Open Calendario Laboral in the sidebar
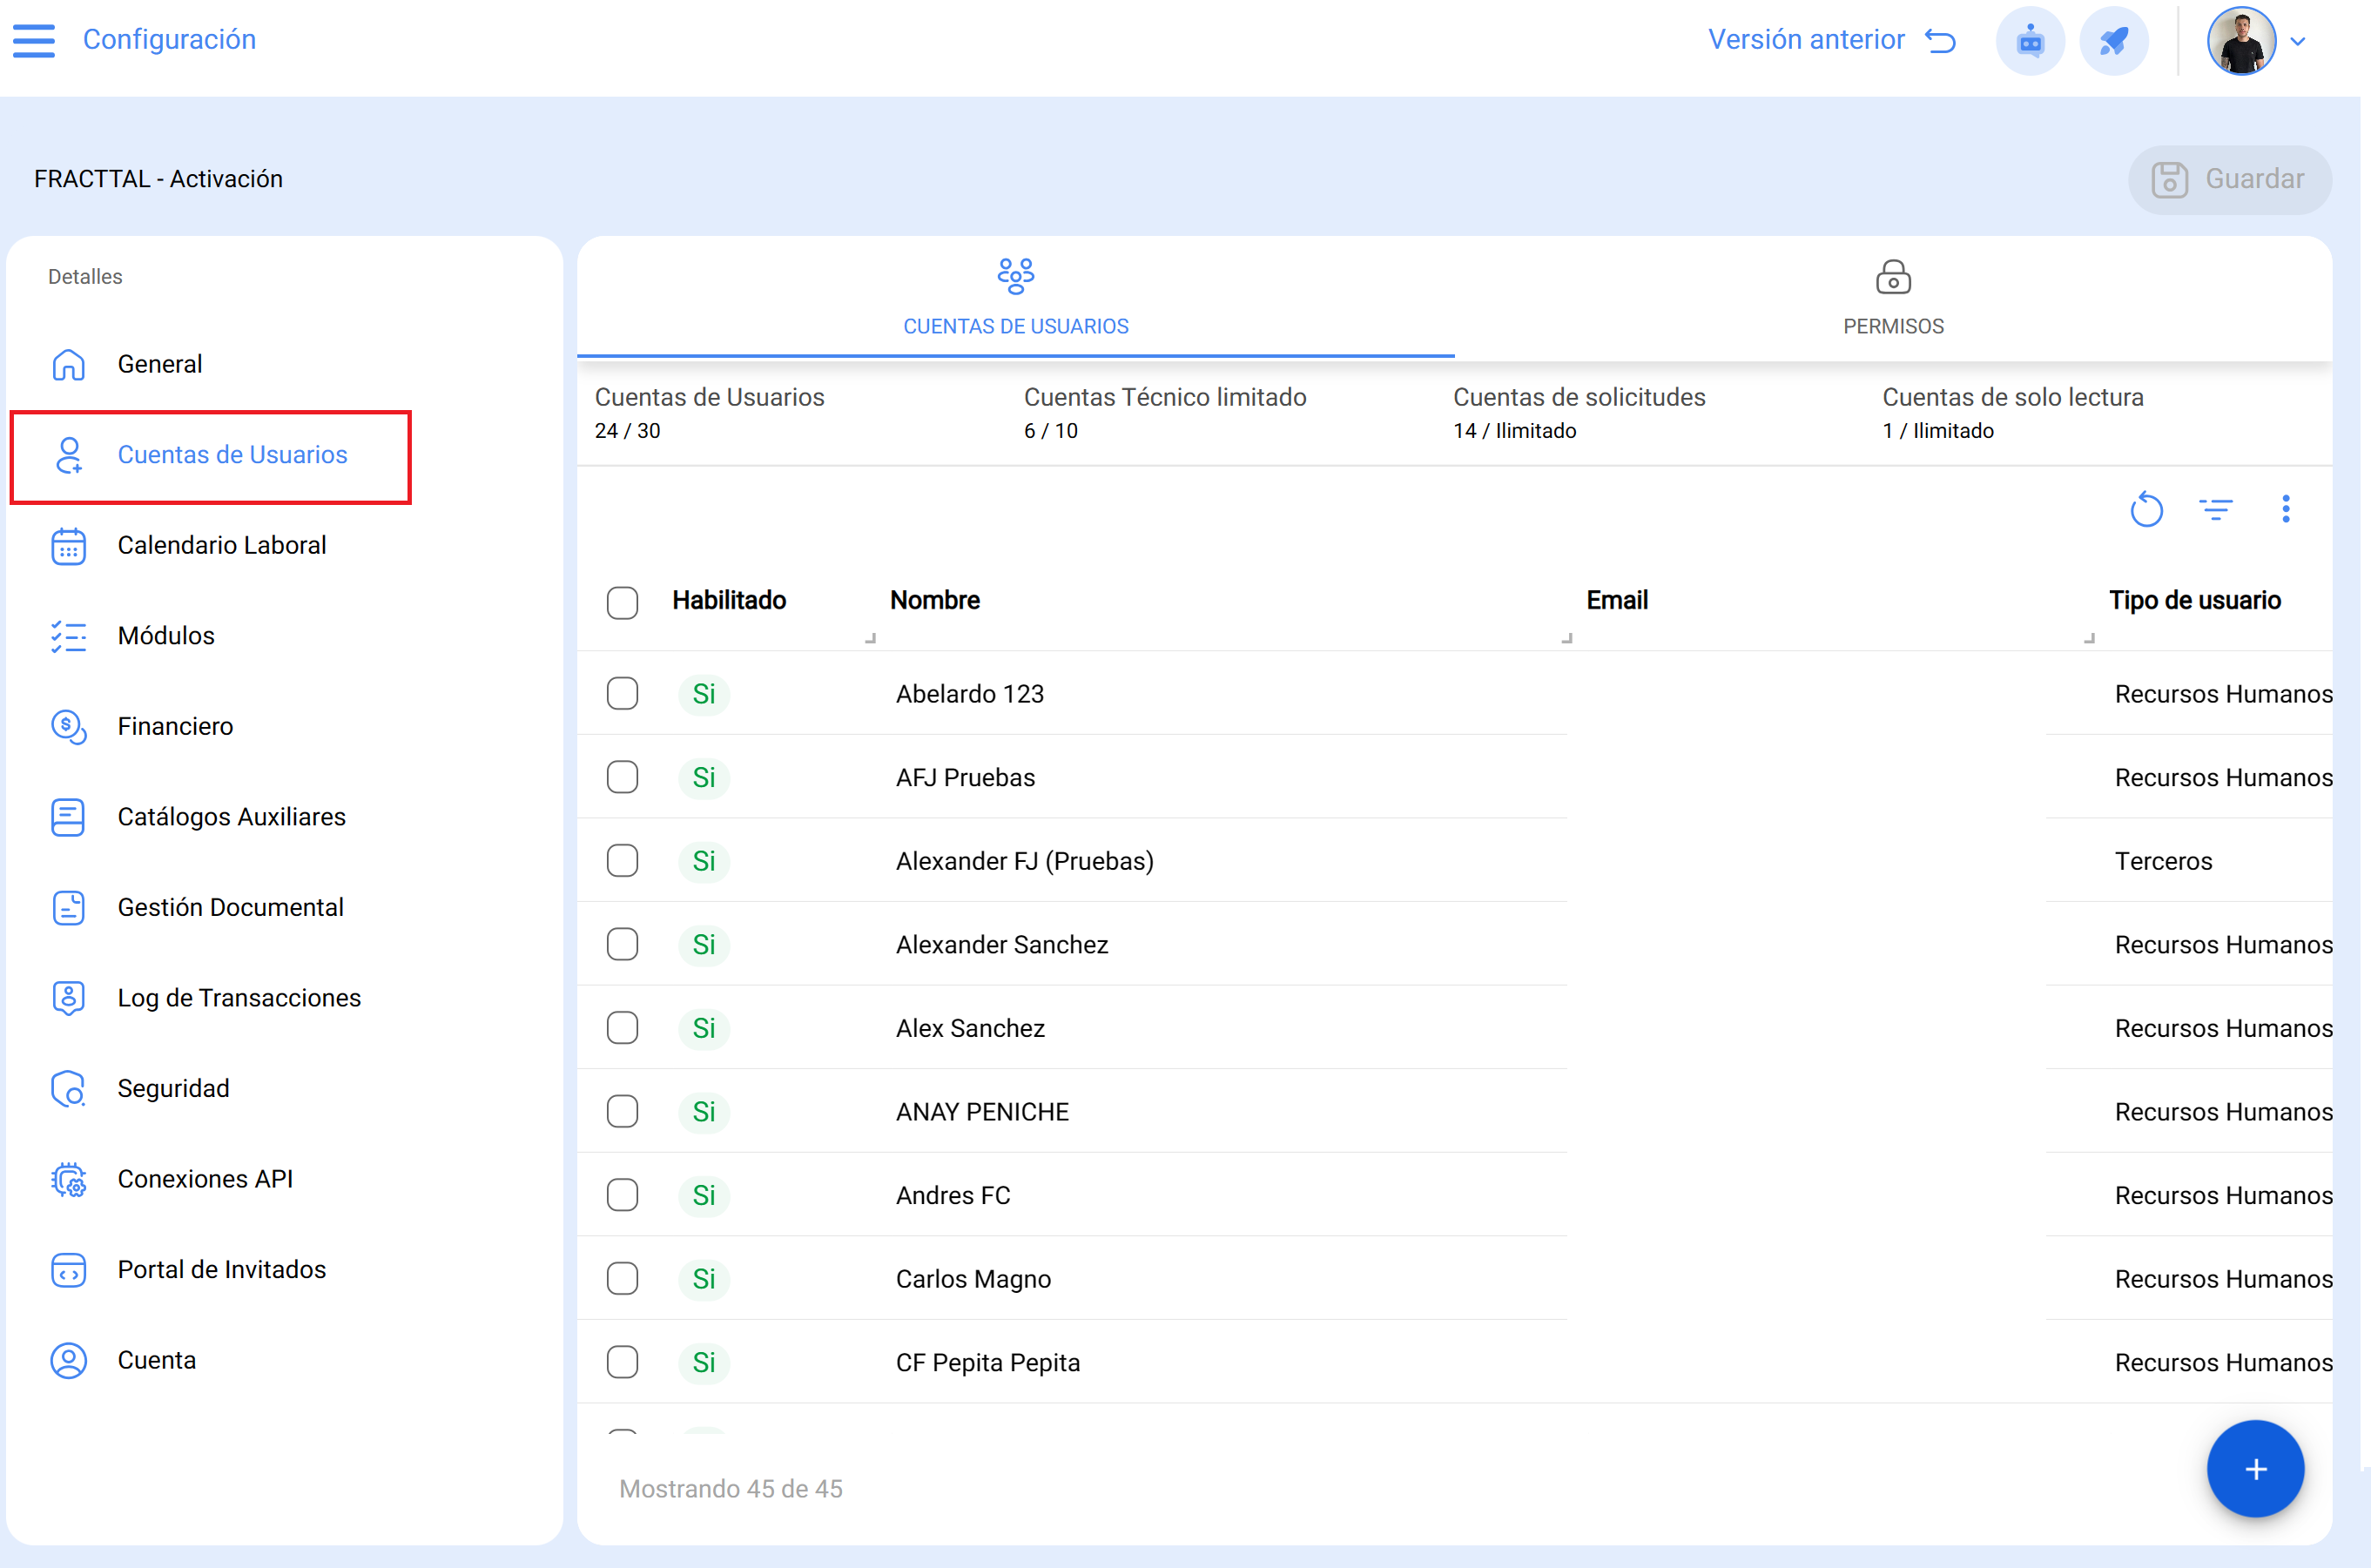The image size is (2371, 1568). pyautogui.click(x=221, y=545)
